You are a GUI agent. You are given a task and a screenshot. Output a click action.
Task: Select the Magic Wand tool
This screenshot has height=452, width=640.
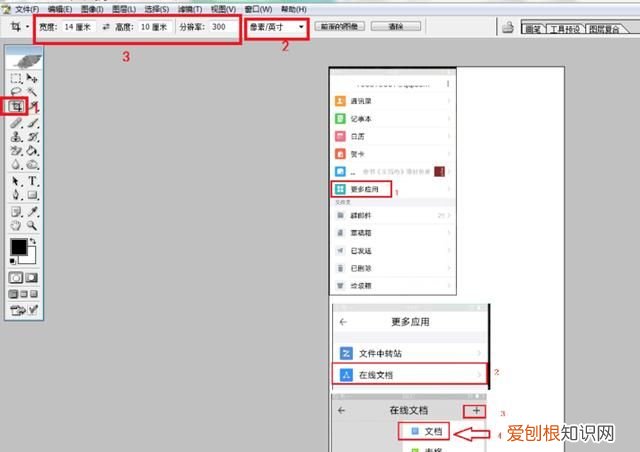(x=32, y=92)
